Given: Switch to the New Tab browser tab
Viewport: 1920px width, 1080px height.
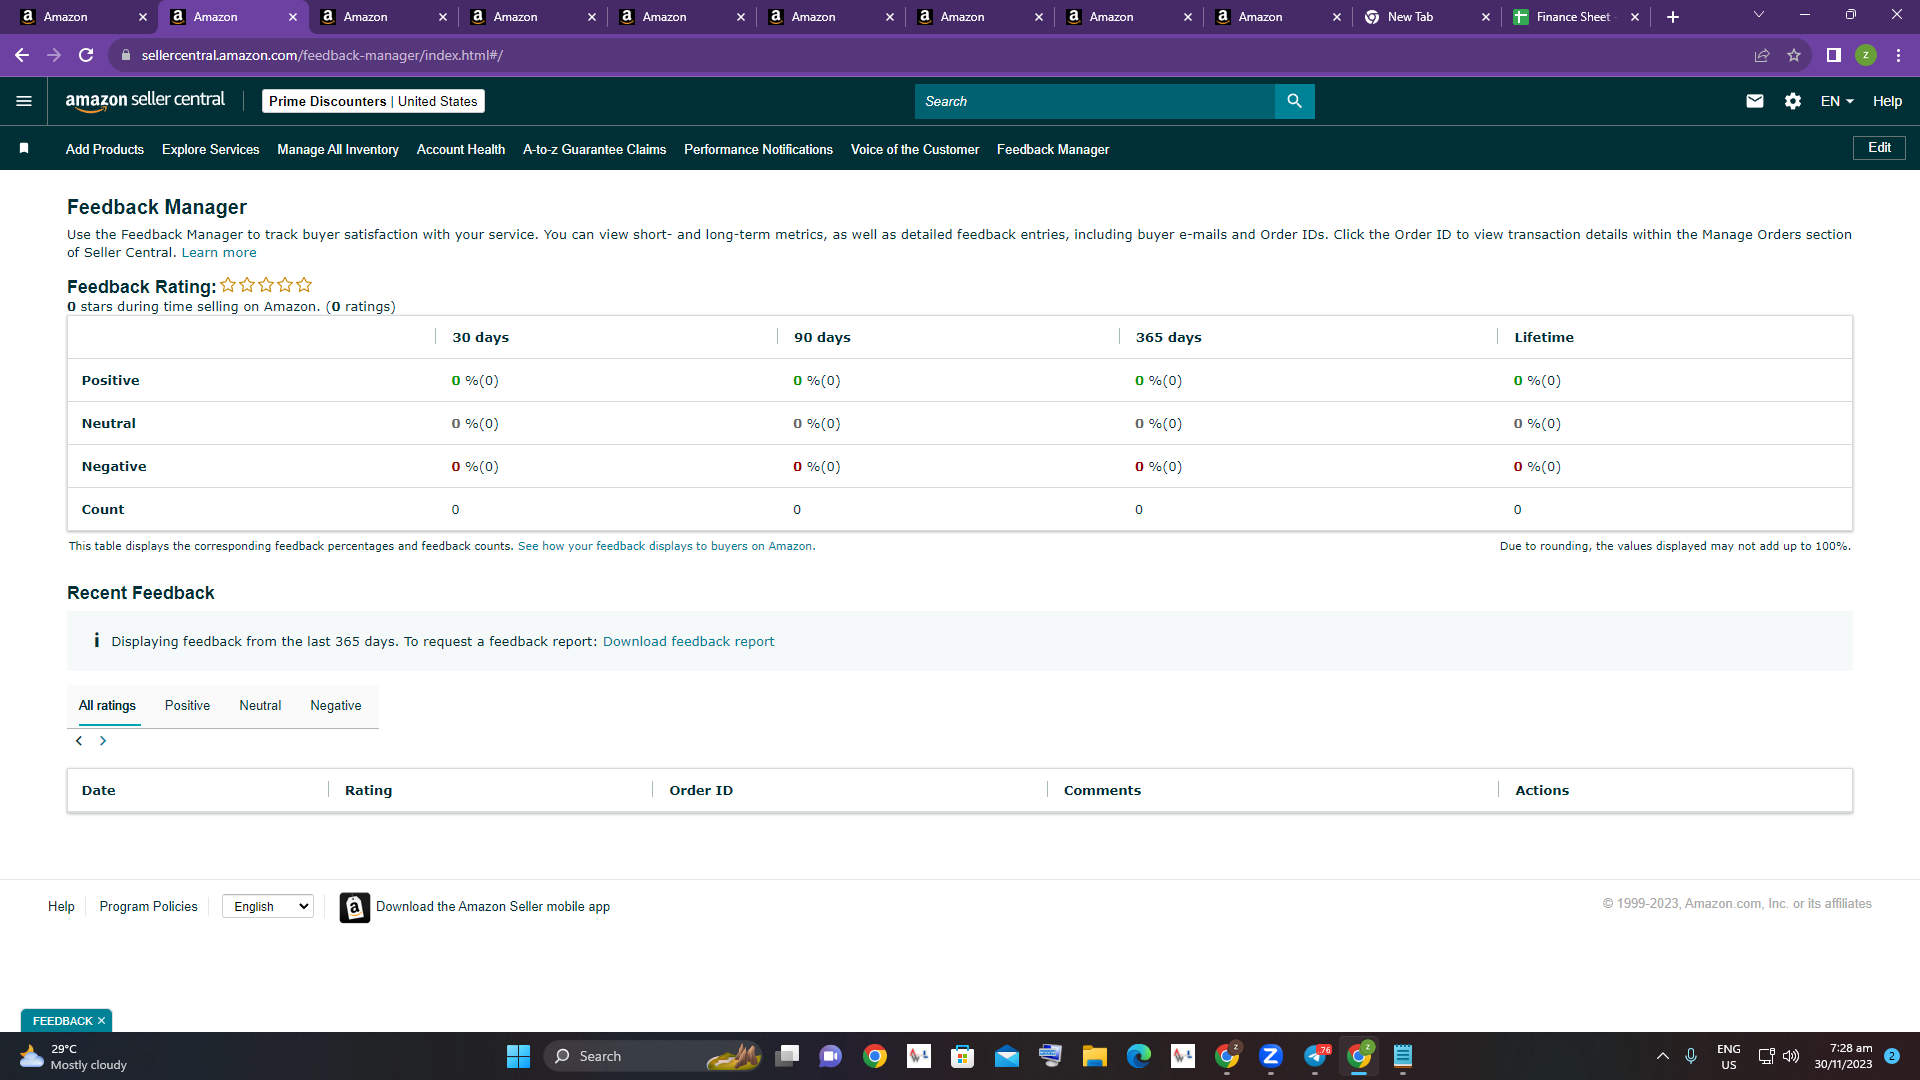Looking at the screenshot, I should click(1427, 17).
